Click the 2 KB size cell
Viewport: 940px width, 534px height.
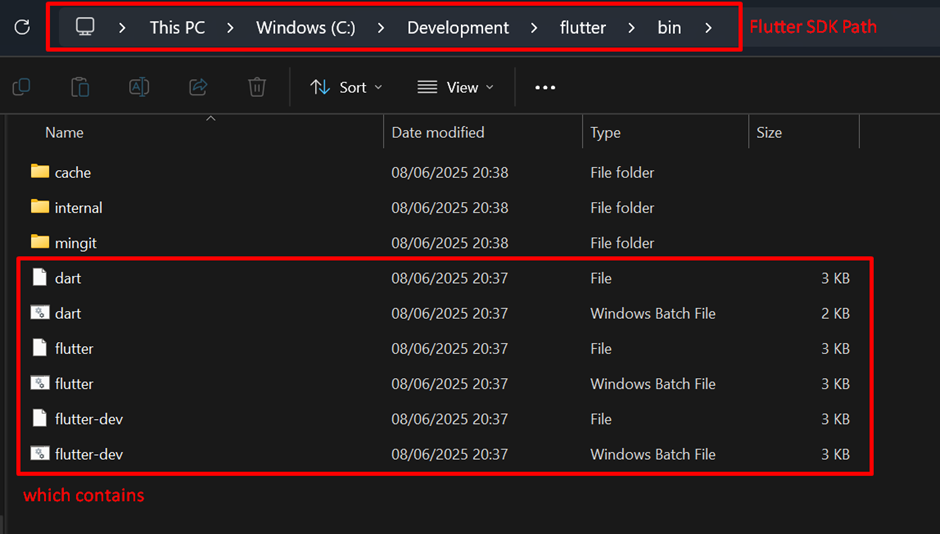(x=835, y=313)
